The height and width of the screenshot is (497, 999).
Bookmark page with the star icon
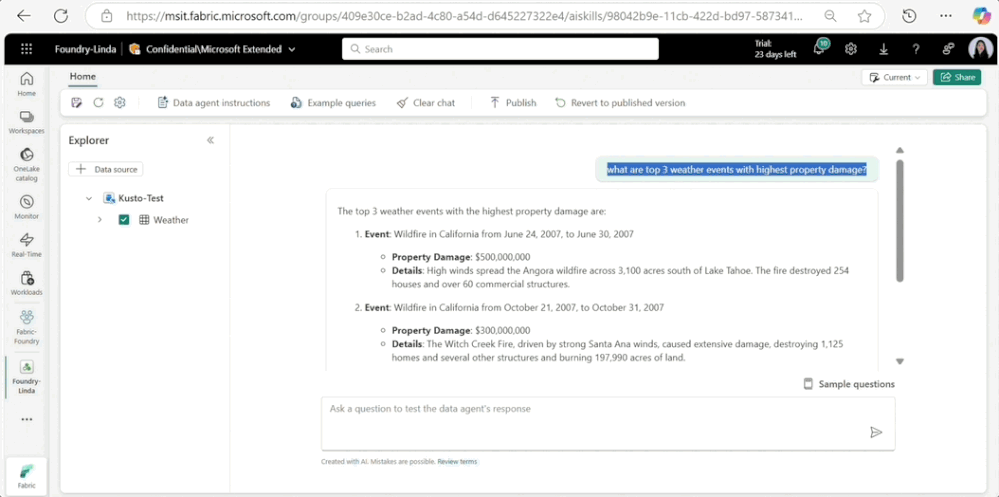pos(864,16)
